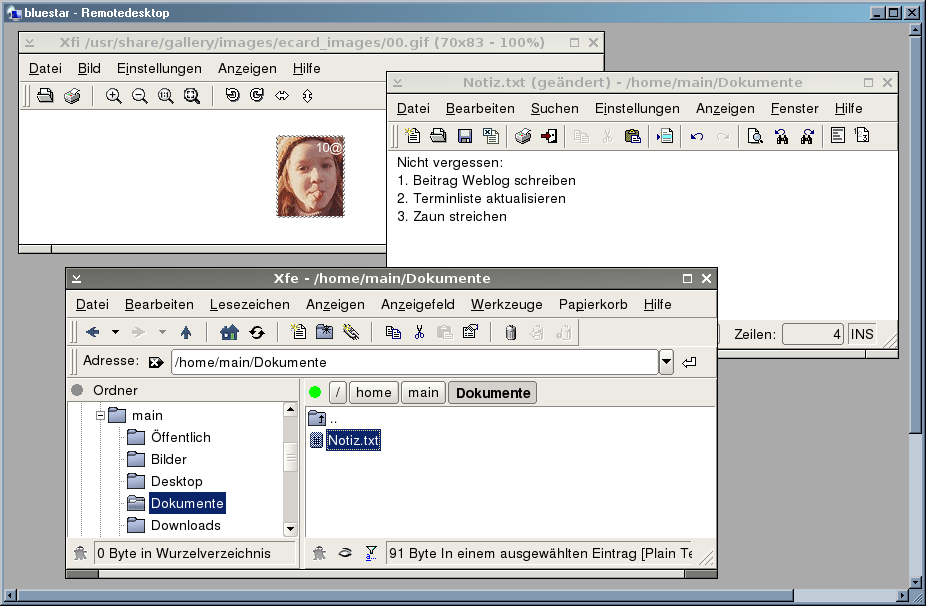Image resolution: width=926 pixels, height=606 pixels.
Task: Rotate the image left in Xfi
Action: tap(232, 96)
